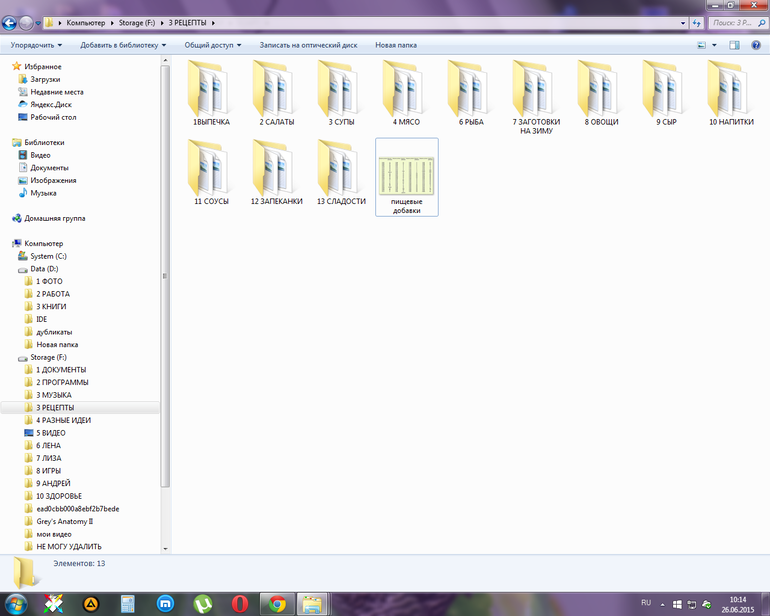The image size is (770, 616).
Task: Open Загрузки in Favorites
Action: tap(45, 79)
